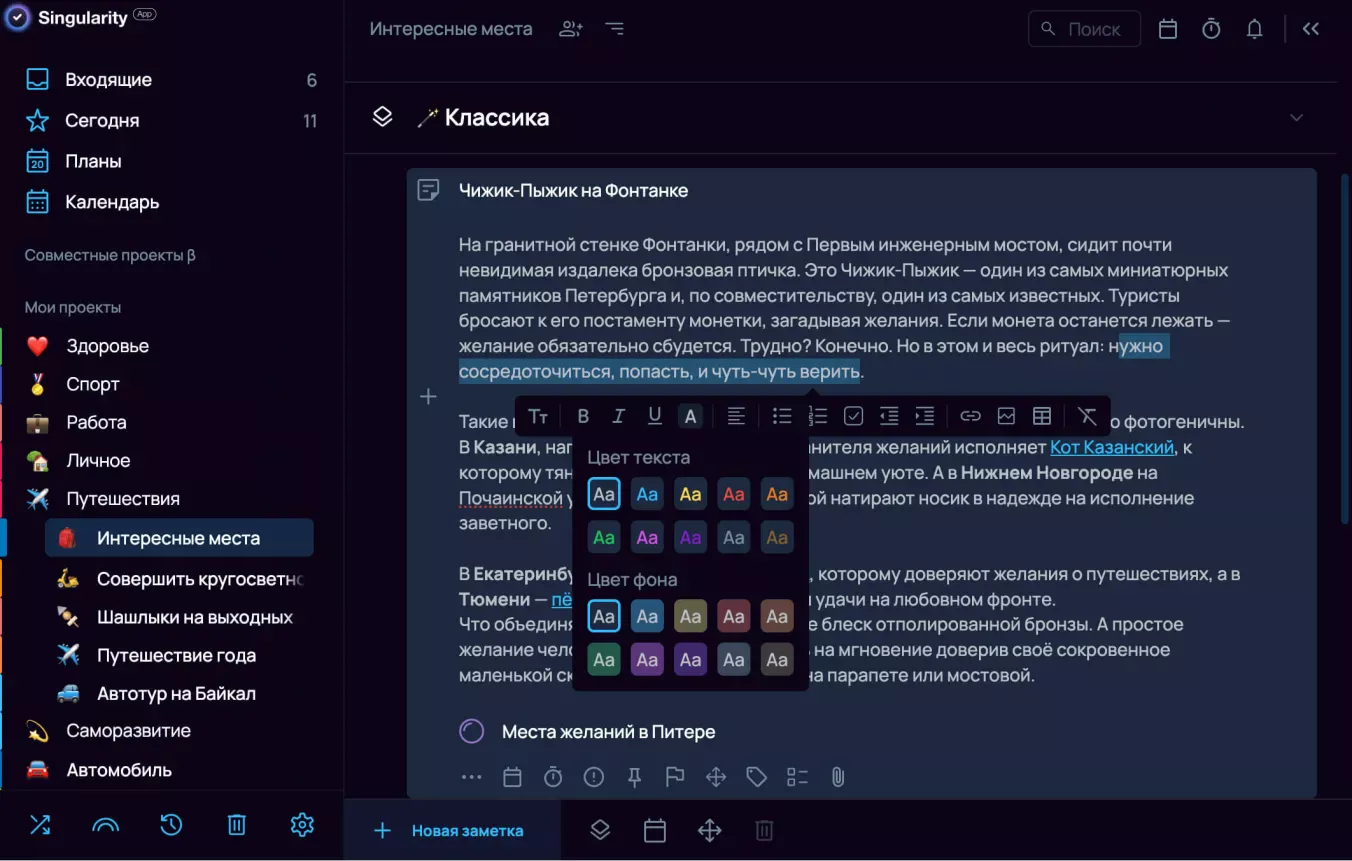This screenshot has width=1352, height=861.
Task: Click the layers icon next to Классика
Action: [382, 117]
